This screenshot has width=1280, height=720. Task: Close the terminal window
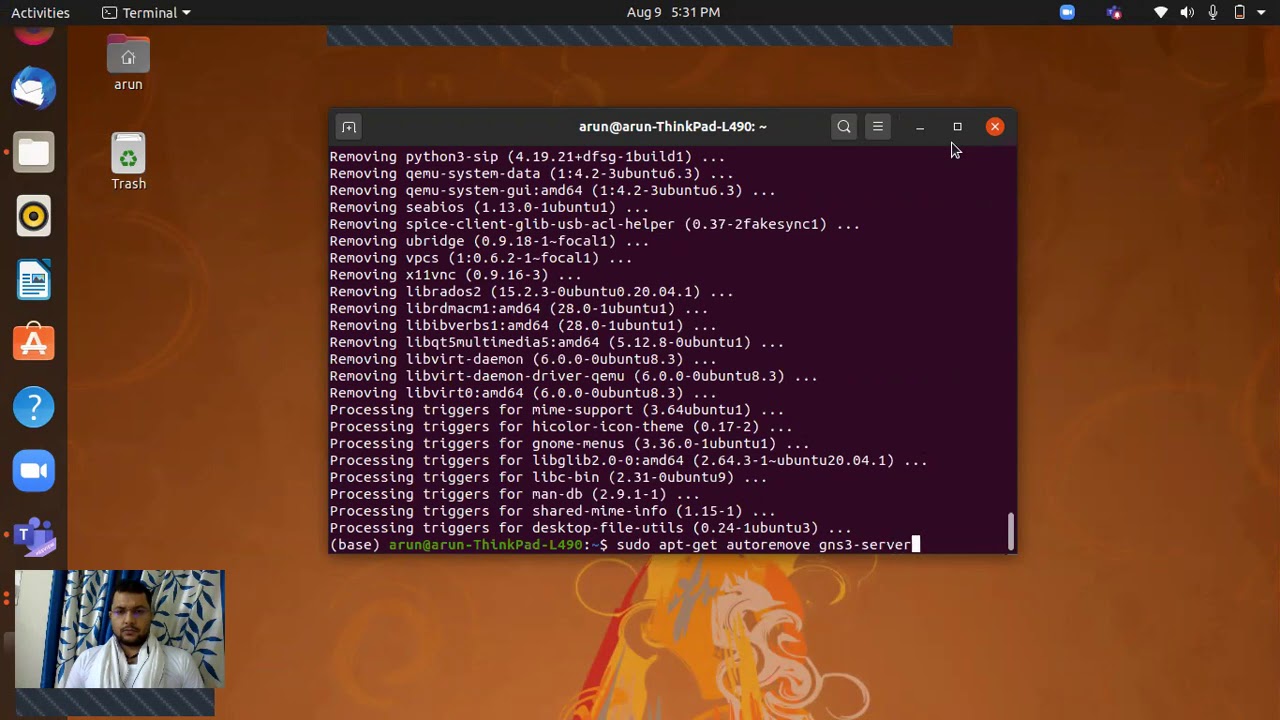coord(995,127)
